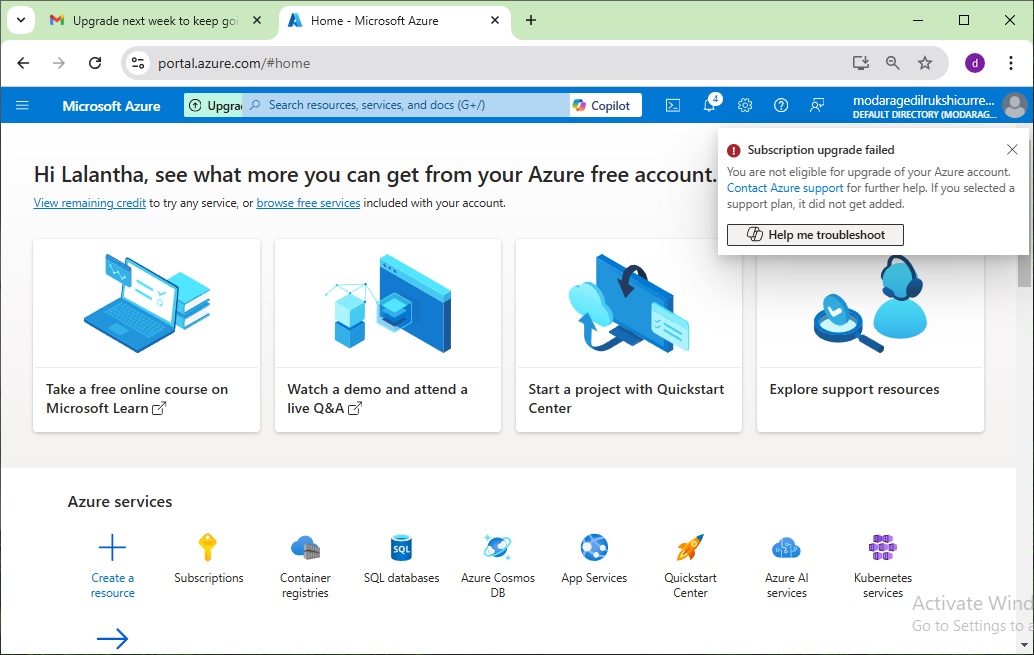Open Explore support resources card
The height and width of the screenshot is (655, 1034).
[x=870, y=343]
